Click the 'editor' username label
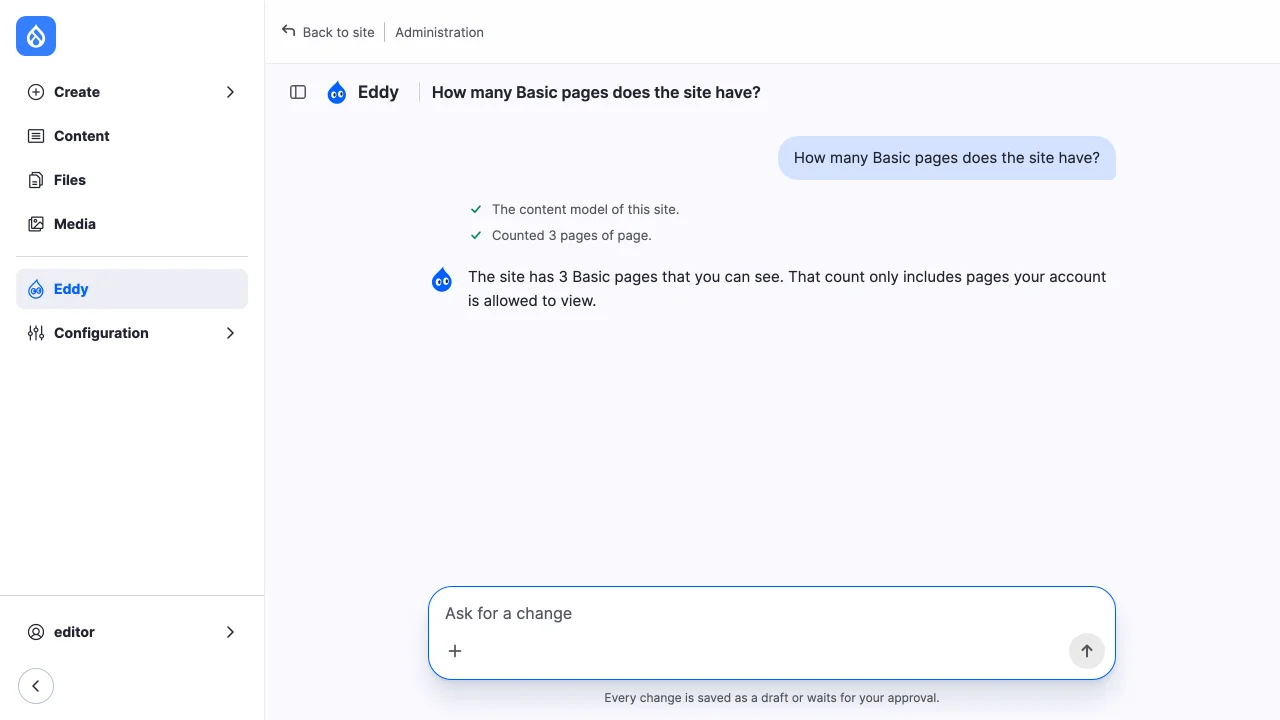This screenshot has height=720, width=1280. coord(74,632)
